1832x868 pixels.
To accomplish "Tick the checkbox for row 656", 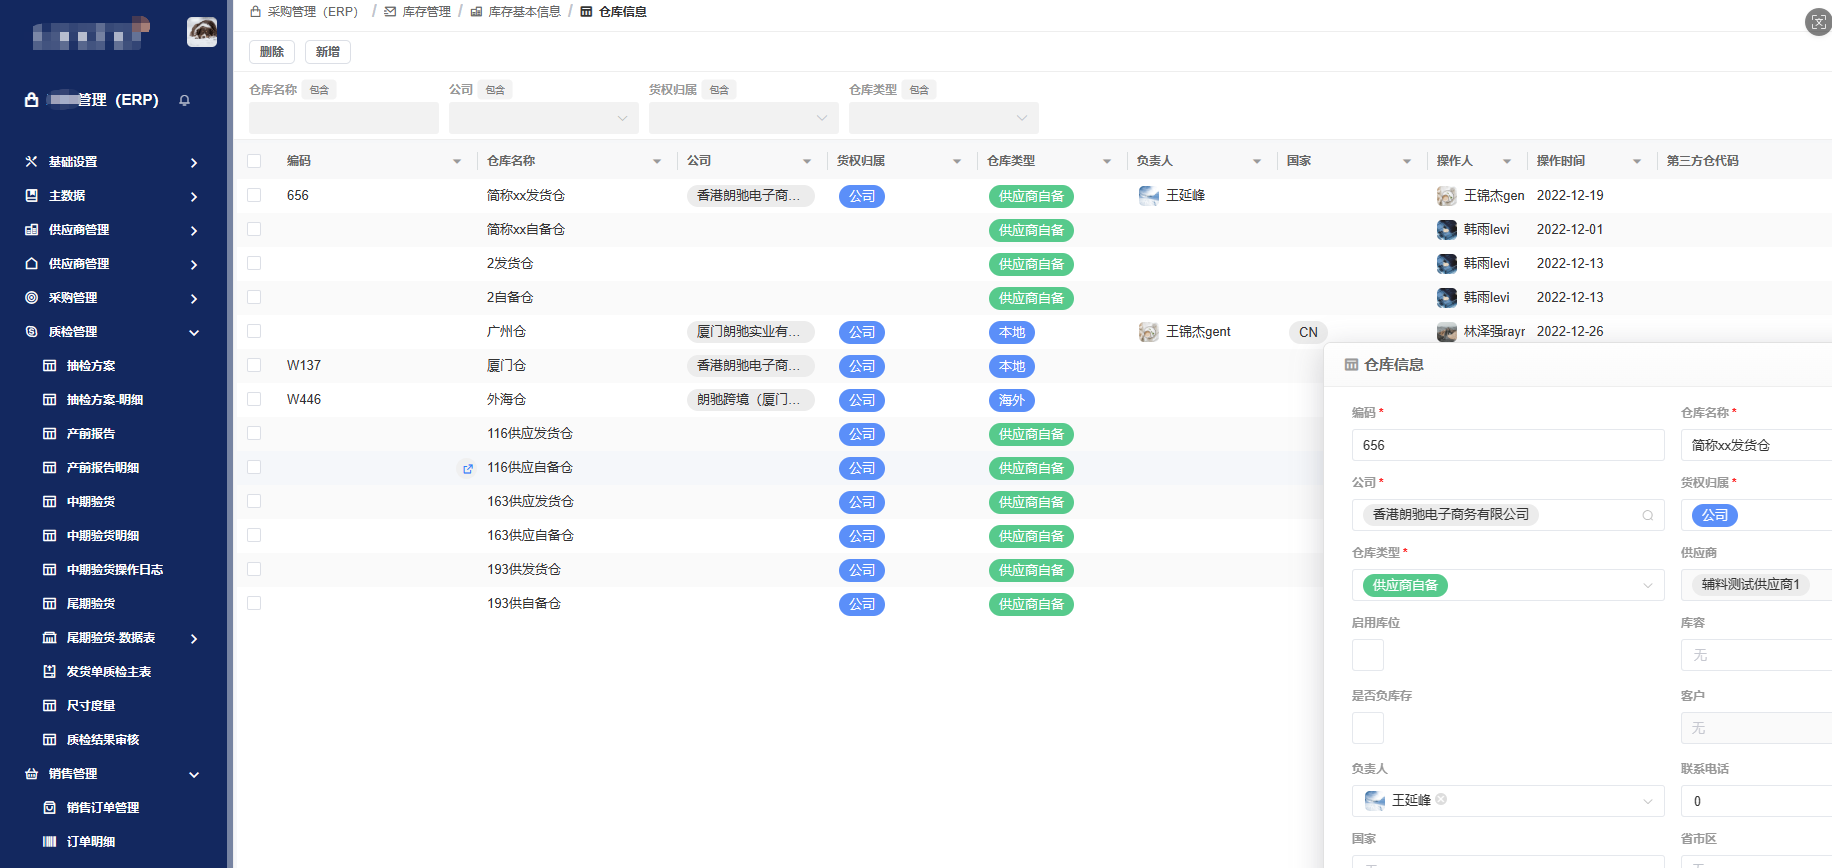I will point(254,196).
